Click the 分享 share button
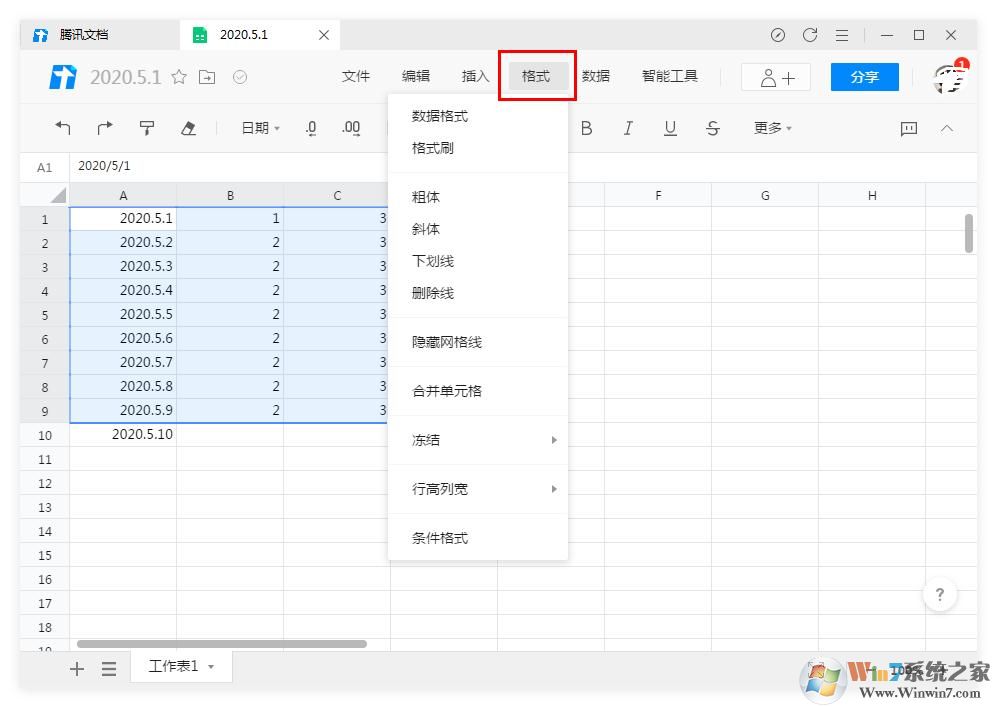Screen dimensions: 997x707 pyautogui.click(x=864, y=76)
